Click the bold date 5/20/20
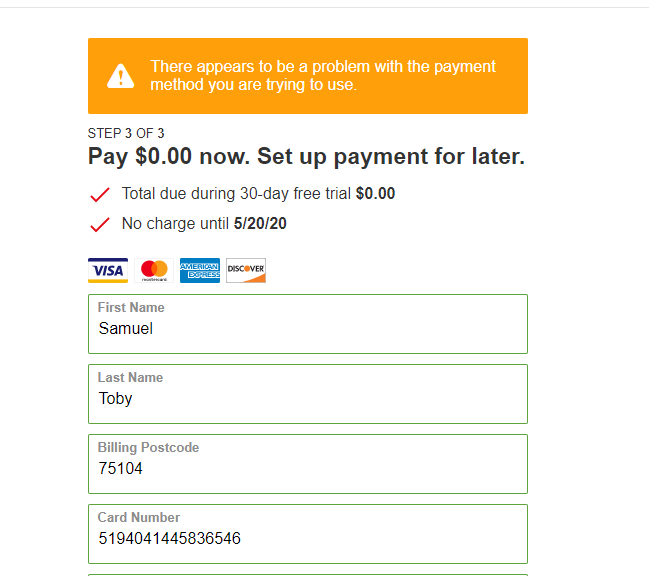Screen dimensions: 649x576 pos(260,224)
